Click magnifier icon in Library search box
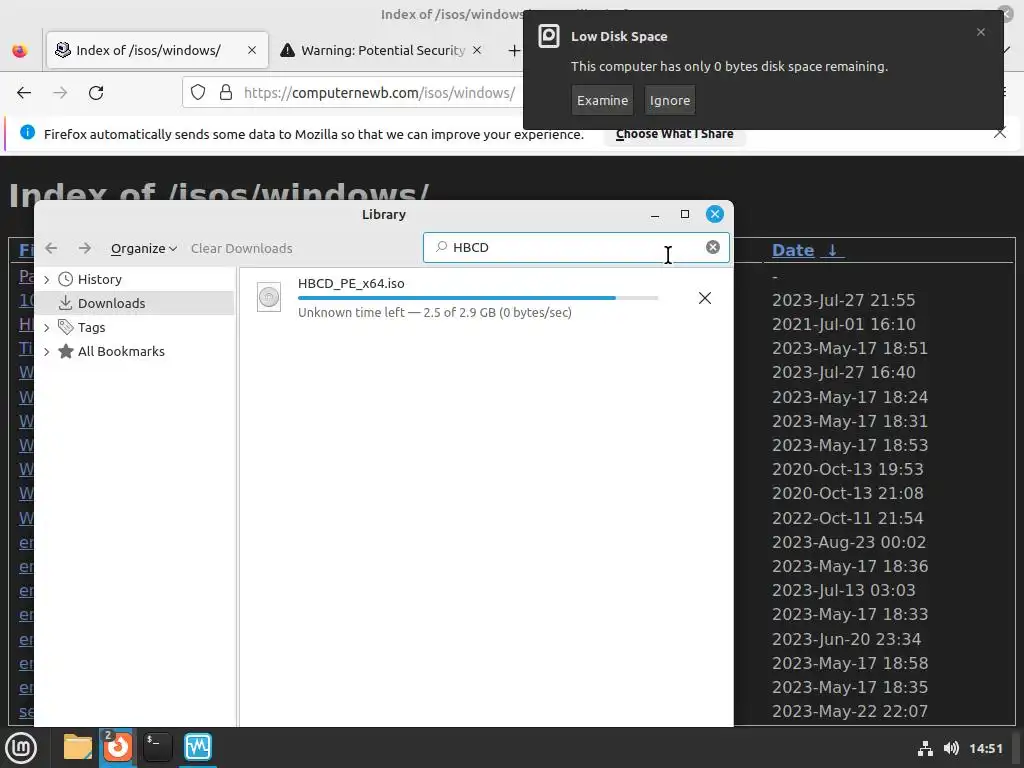Image resolution: width=1024 pixels, height=768 pixels. coord(441,247)
